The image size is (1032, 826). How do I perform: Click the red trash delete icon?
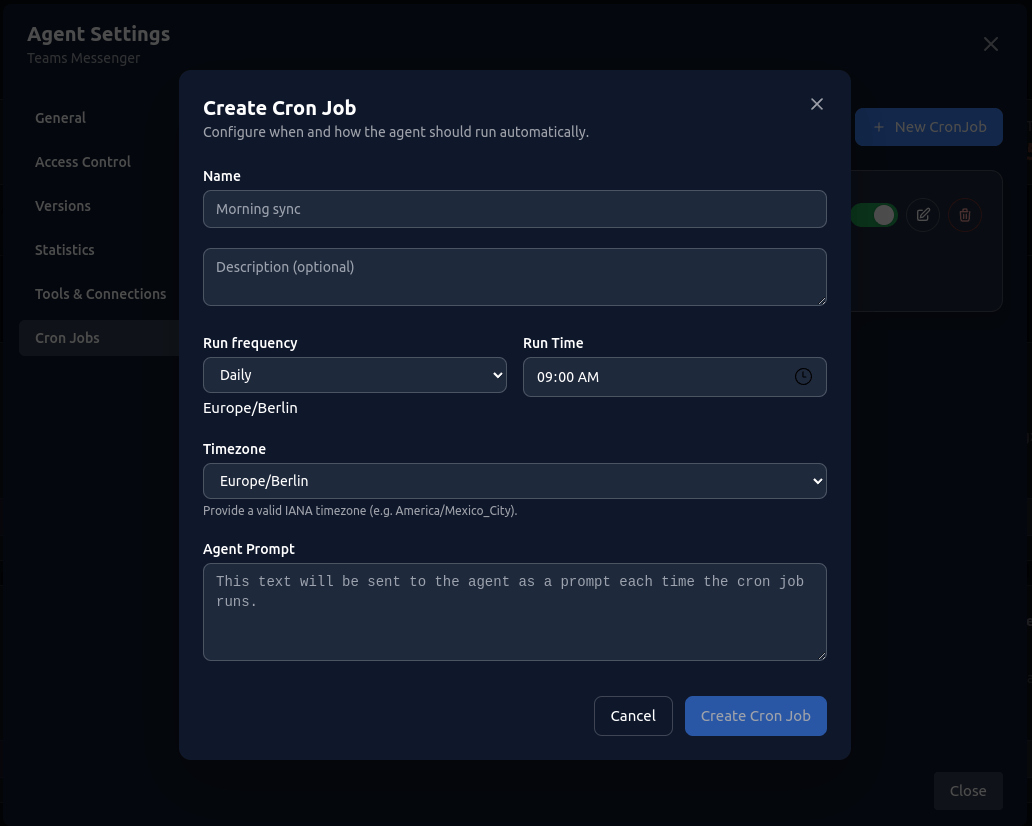coord(965,215)
